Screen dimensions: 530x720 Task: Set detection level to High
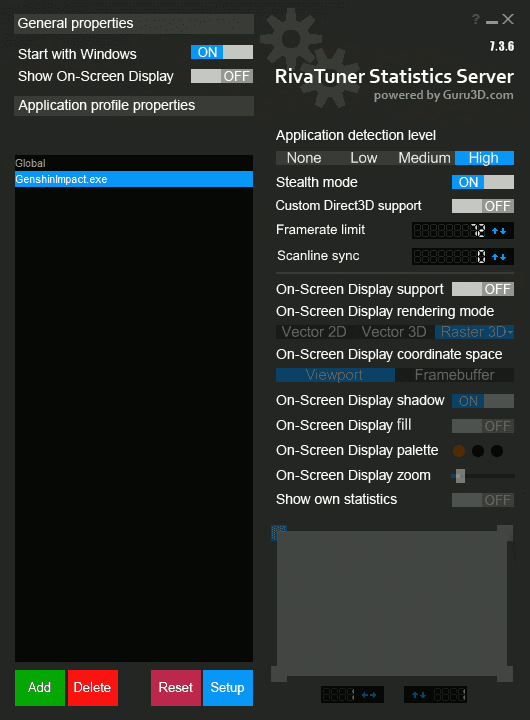coord(484,158)
